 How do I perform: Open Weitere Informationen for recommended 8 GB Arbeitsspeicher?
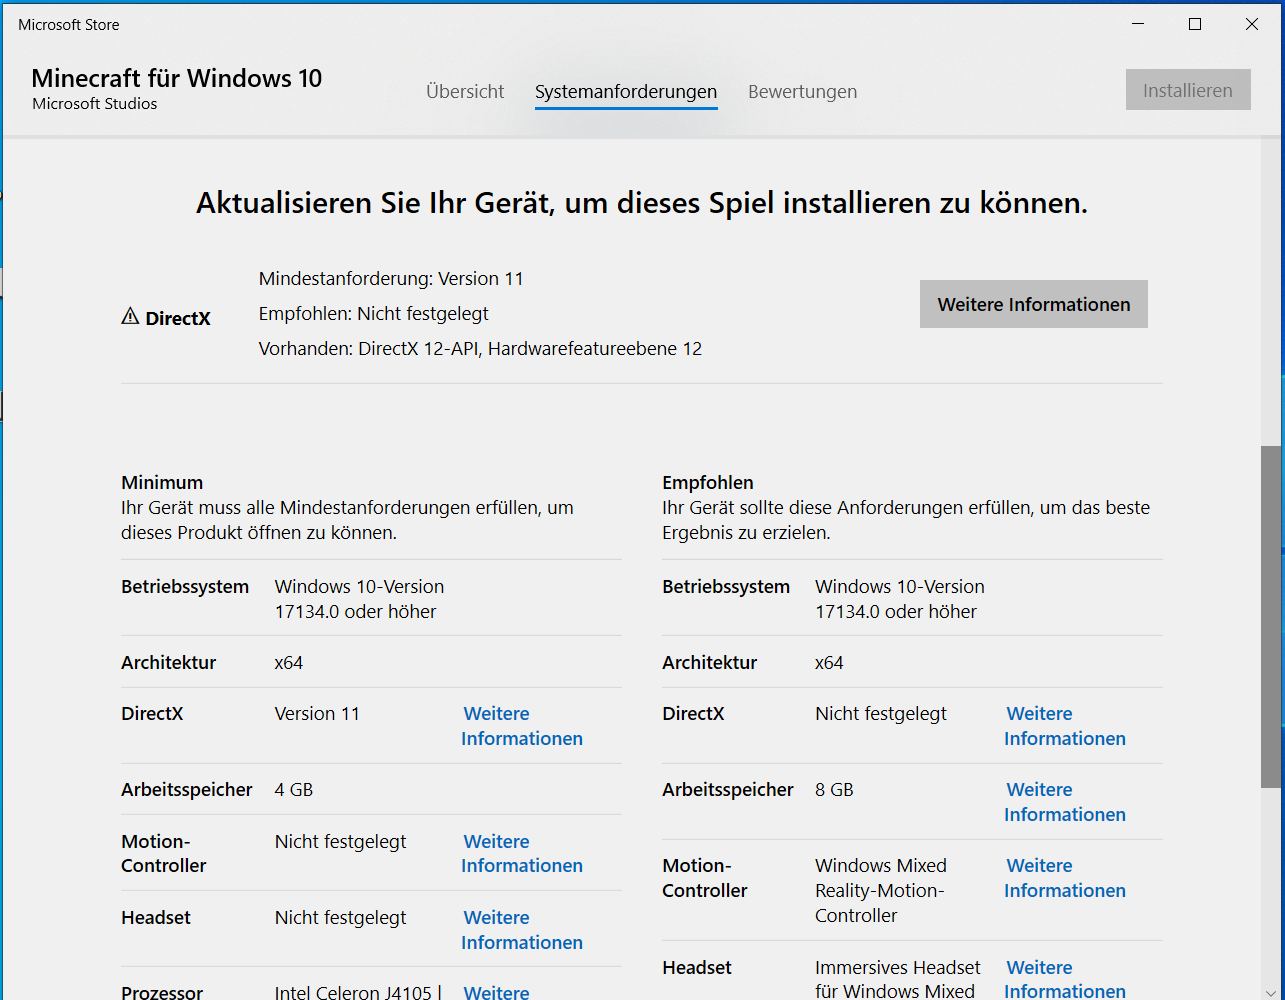pos(1065,802)
